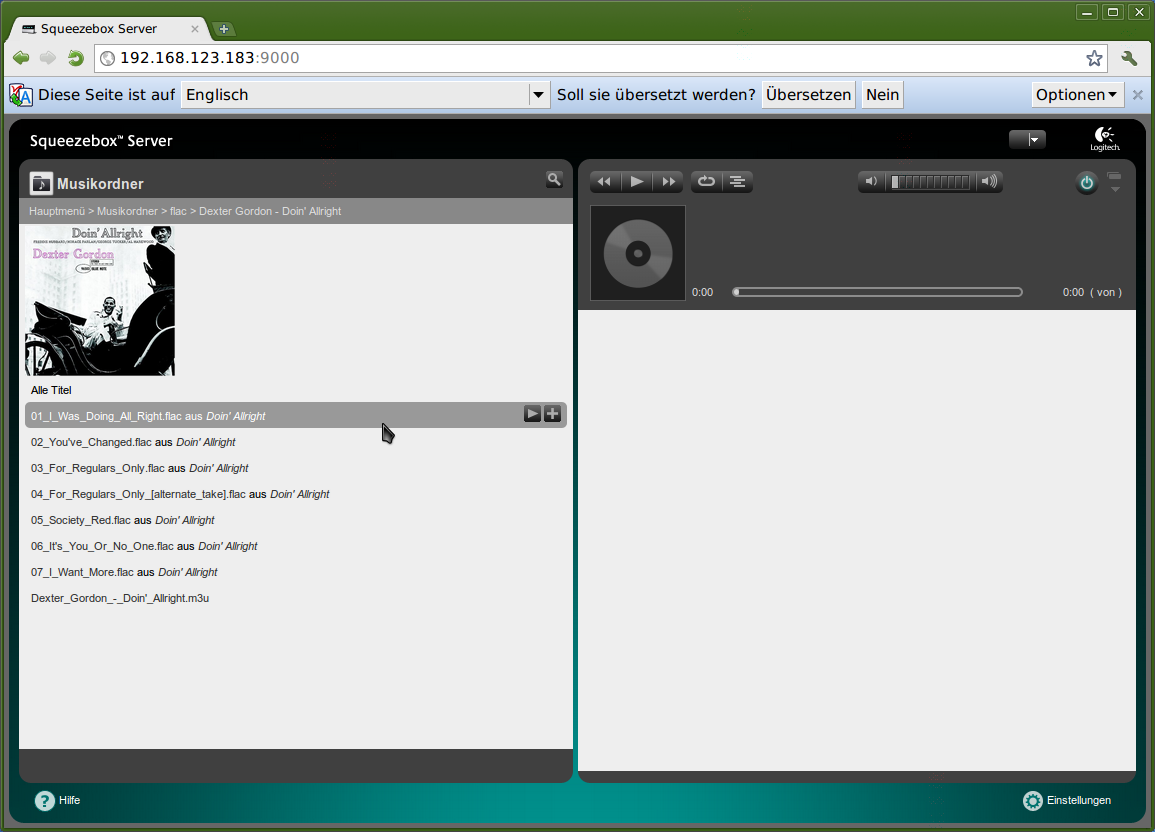This screenshot has height=832, width=1155.
Task: Click the rewind icon in the player
Action: coord(604,181)
